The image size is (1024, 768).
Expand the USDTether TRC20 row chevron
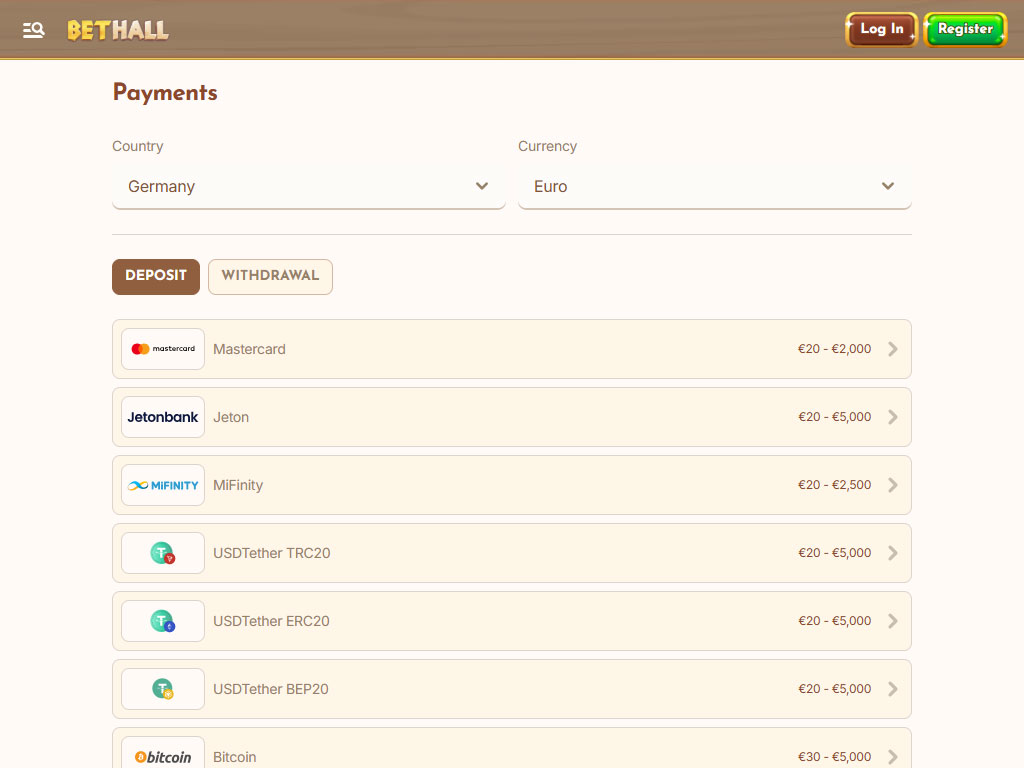coord(893,553)
